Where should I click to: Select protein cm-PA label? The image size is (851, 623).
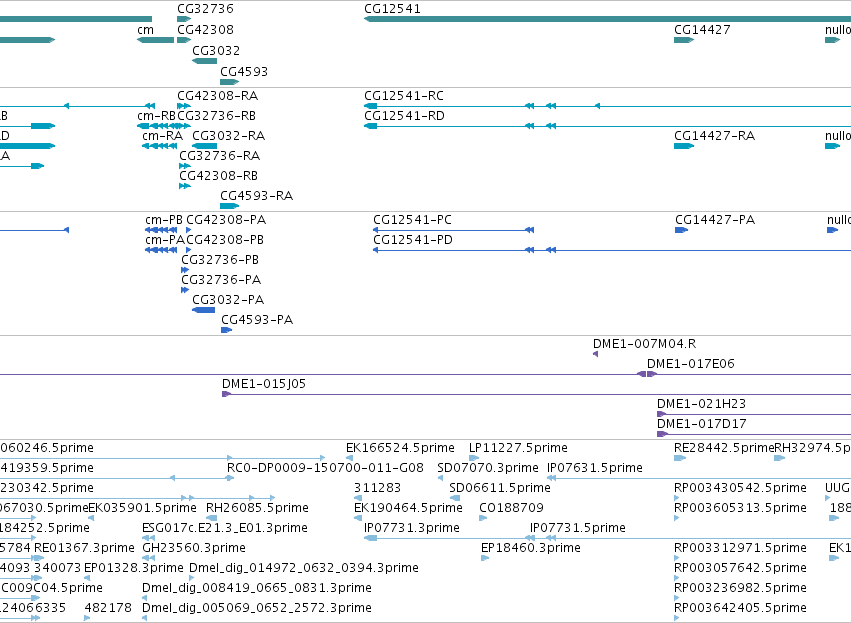click(x=165, y=240)
